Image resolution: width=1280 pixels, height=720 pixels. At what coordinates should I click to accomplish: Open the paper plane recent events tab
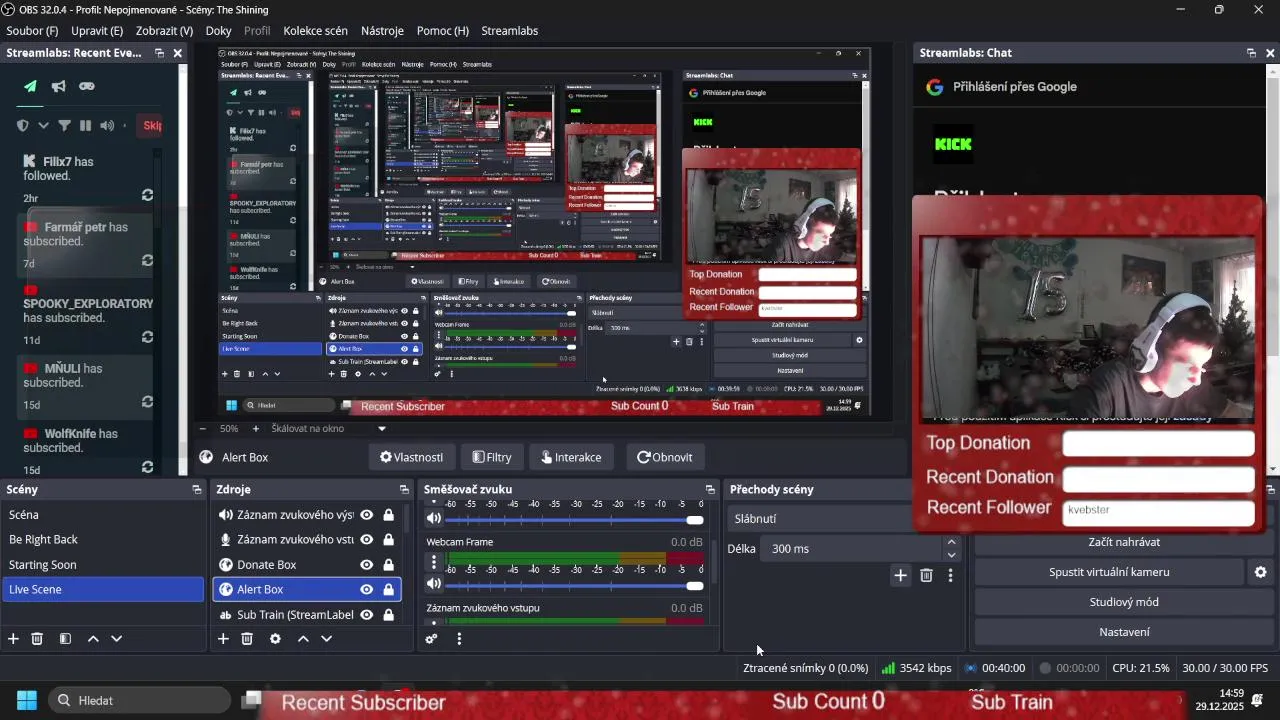pyautogui.click(x=30, y=86)
